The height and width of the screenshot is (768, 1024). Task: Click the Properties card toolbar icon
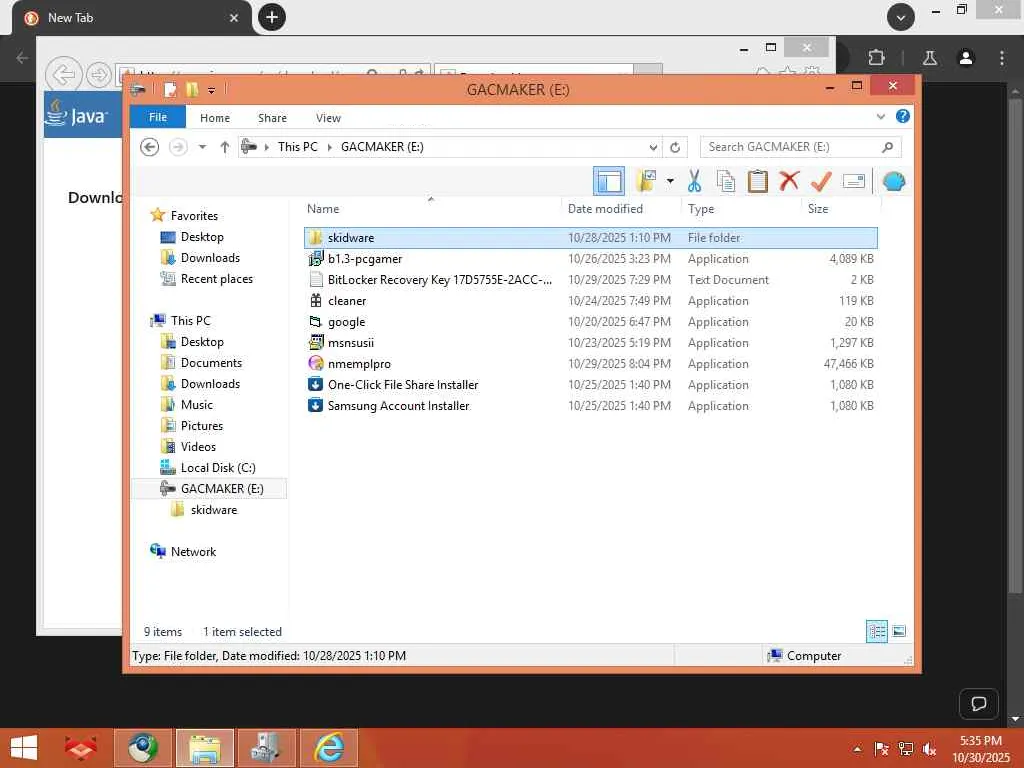pos(854,181)
